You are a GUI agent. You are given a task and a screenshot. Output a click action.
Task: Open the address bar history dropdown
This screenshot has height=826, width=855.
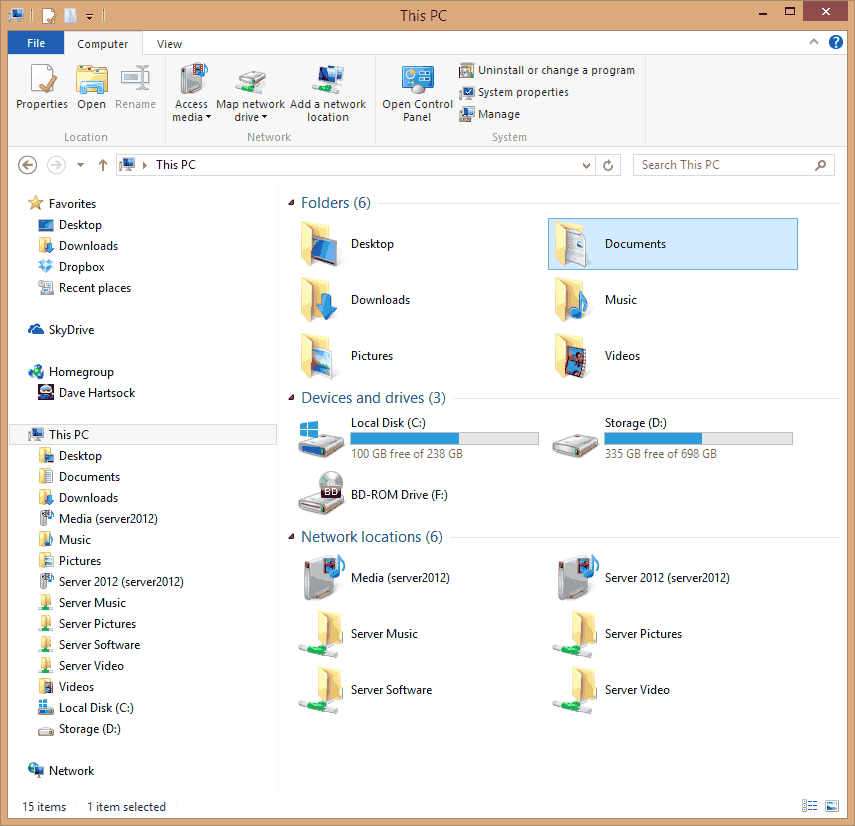(586, 165)
